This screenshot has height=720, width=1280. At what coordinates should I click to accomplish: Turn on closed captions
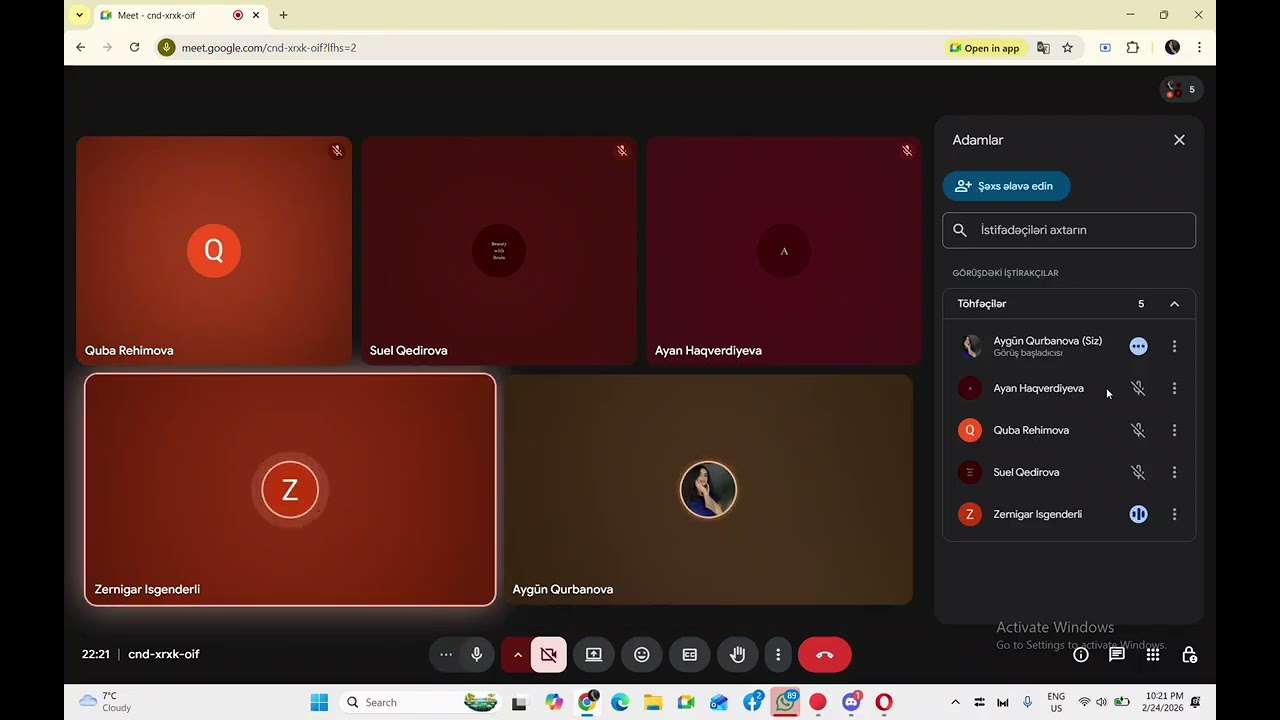click(690, 655)
